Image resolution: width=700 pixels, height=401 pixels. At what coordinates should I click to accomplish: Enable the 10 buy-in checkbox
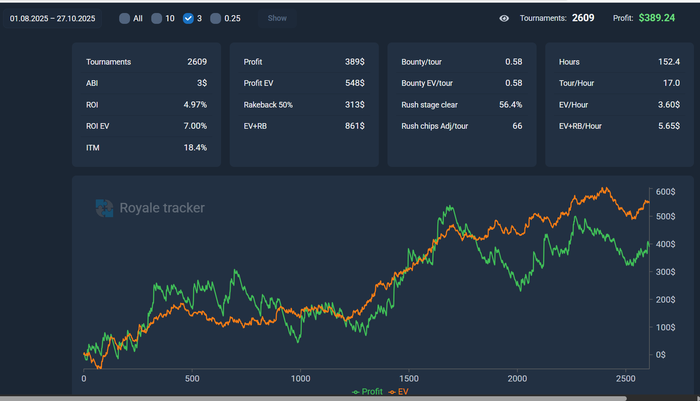pos(156,18)
